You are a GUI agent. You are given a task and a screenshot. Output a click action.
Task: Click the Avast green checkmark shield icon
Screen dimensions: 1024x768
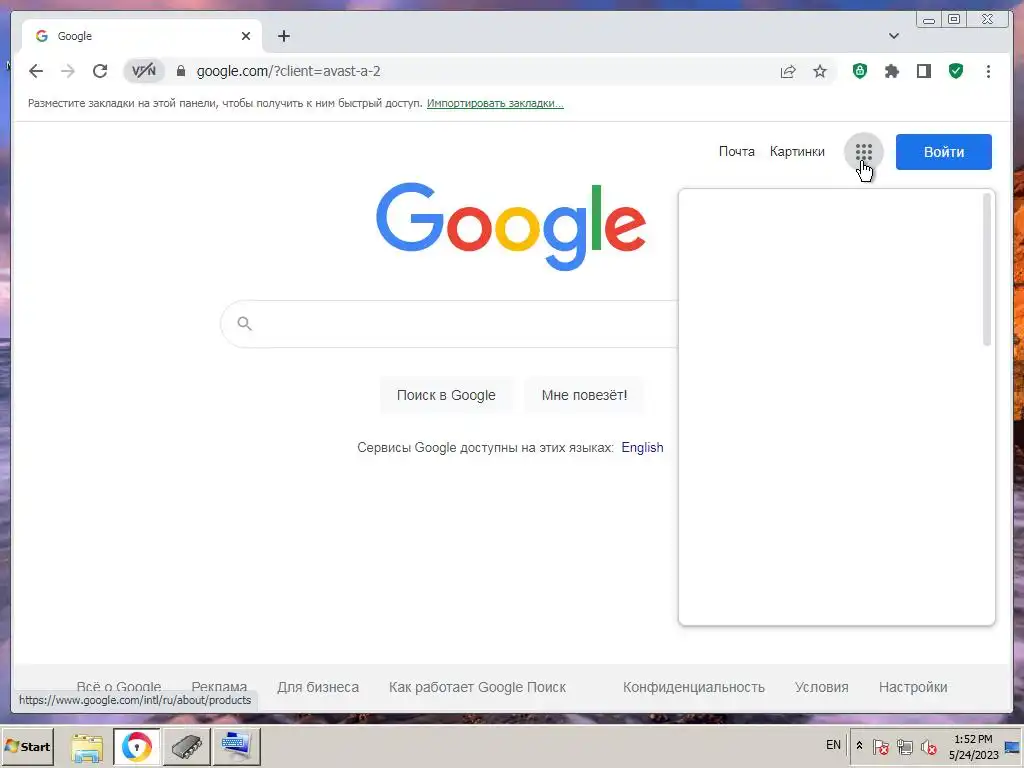point(955,71)
